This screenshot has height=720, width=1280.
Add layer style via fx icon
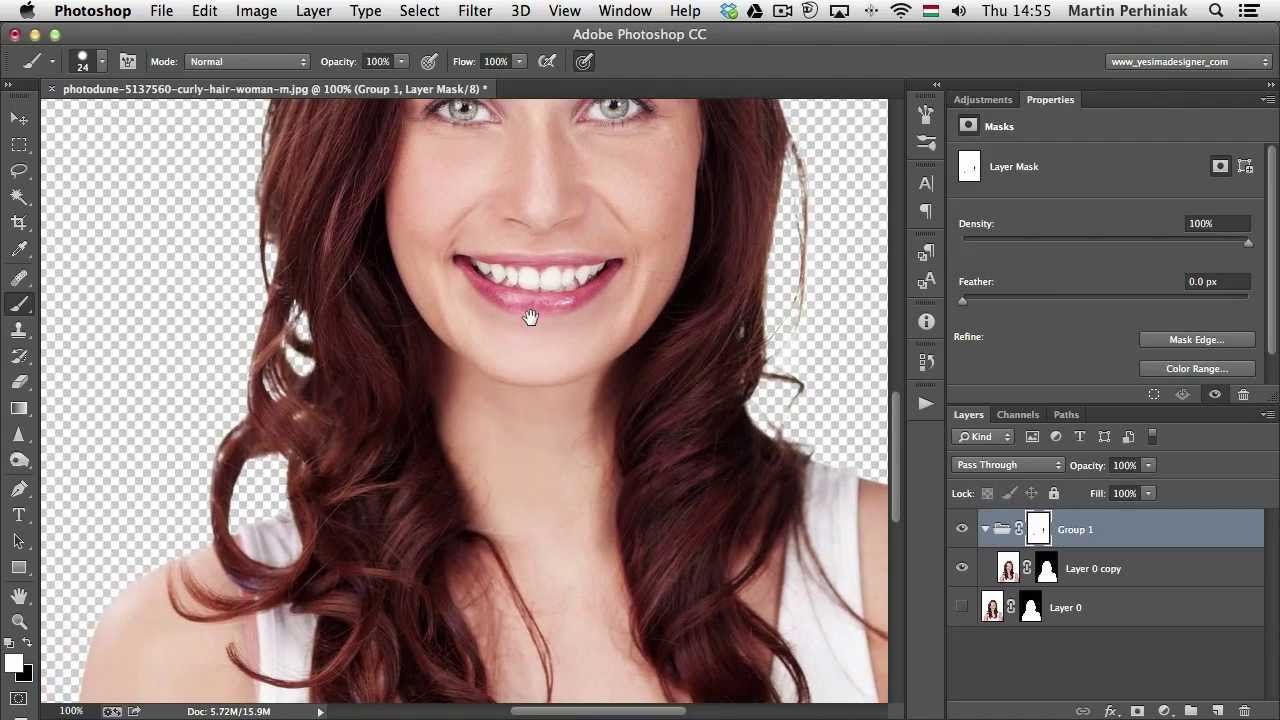pos(1110,711)
